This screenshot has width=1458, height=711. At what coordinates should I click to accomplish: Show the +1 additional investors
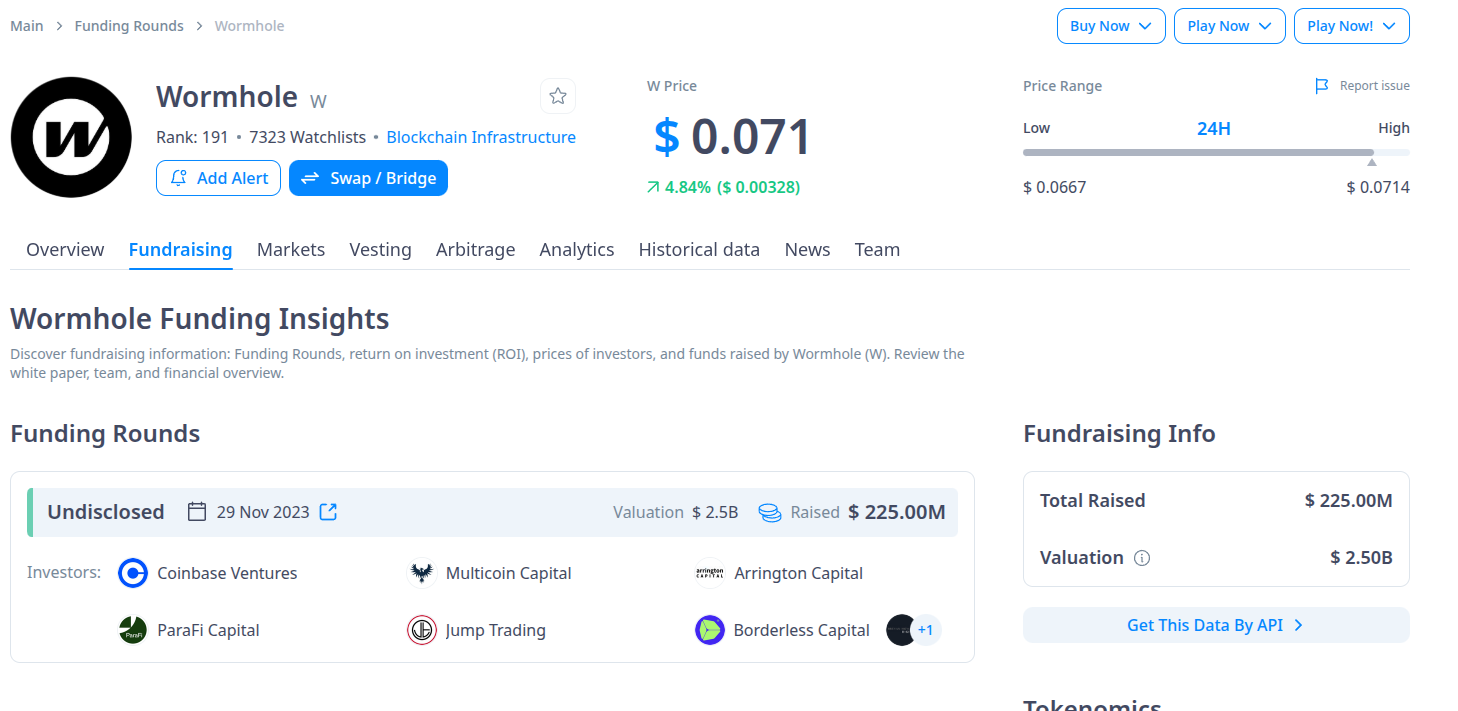(926, 630)
